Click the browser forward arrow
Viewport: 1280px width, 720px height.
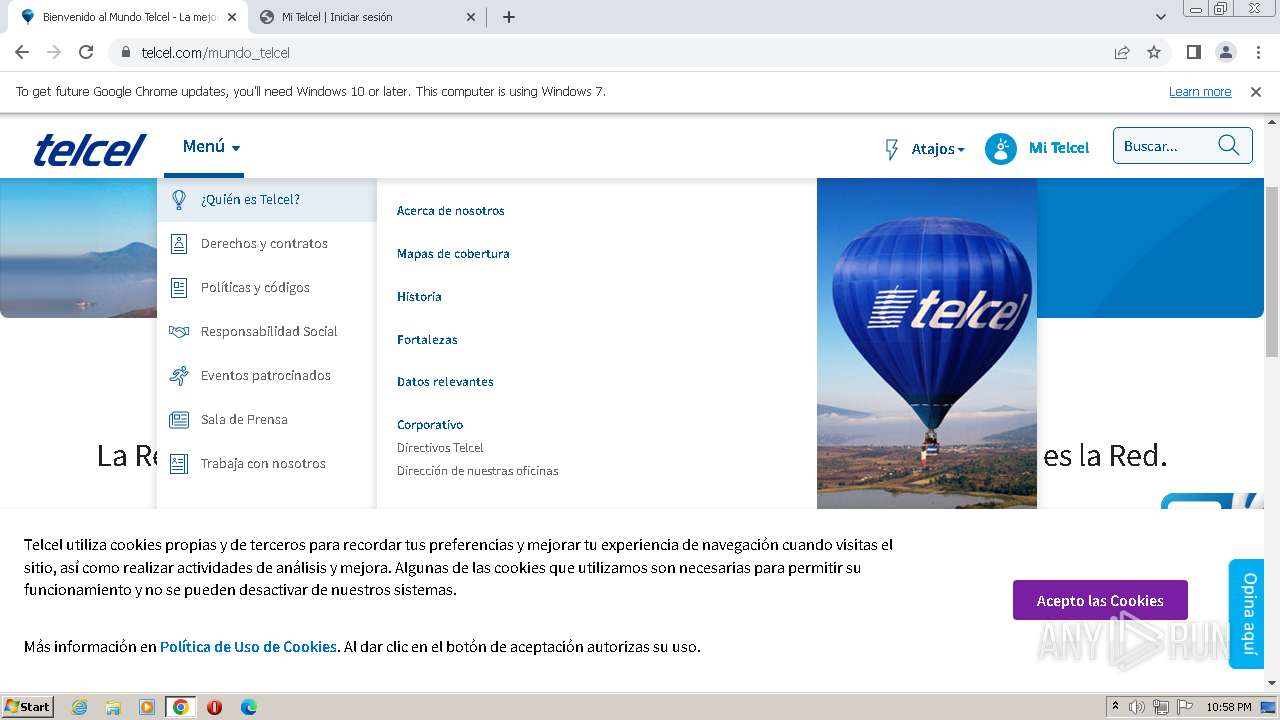pos(54,52)
